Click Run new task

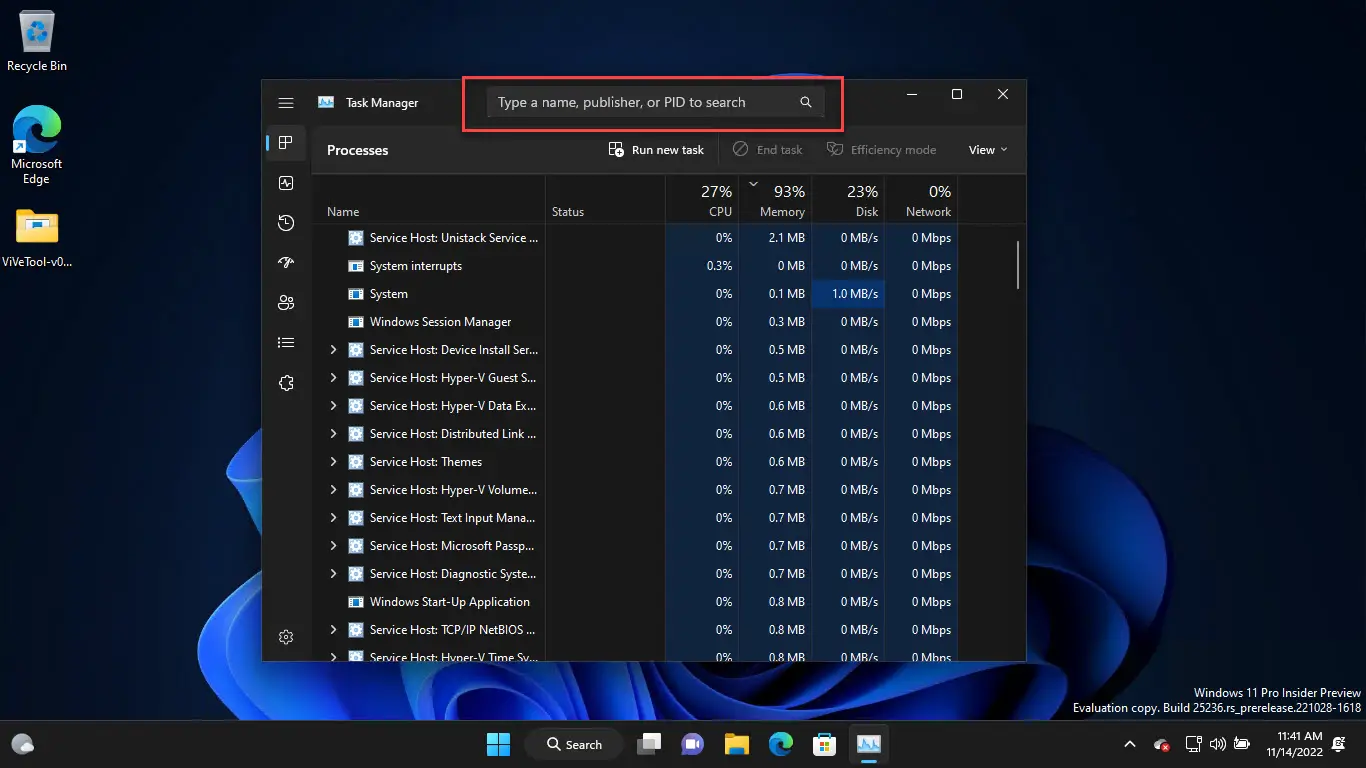click(656, 150)
